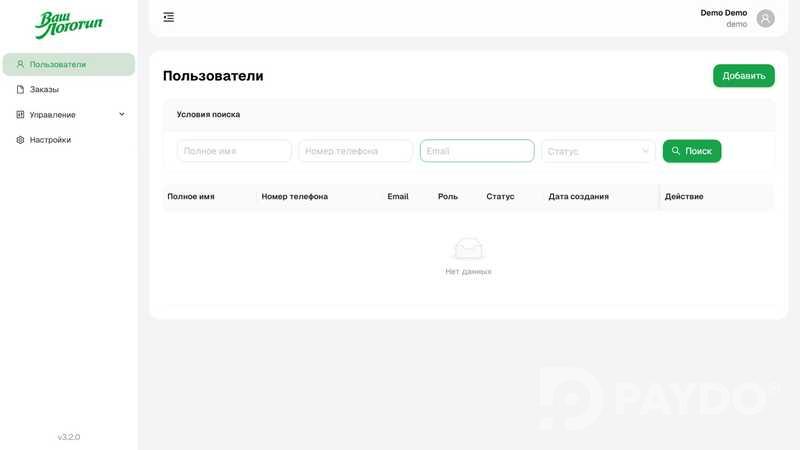Click the Действие column header

(x=684, y=196)
